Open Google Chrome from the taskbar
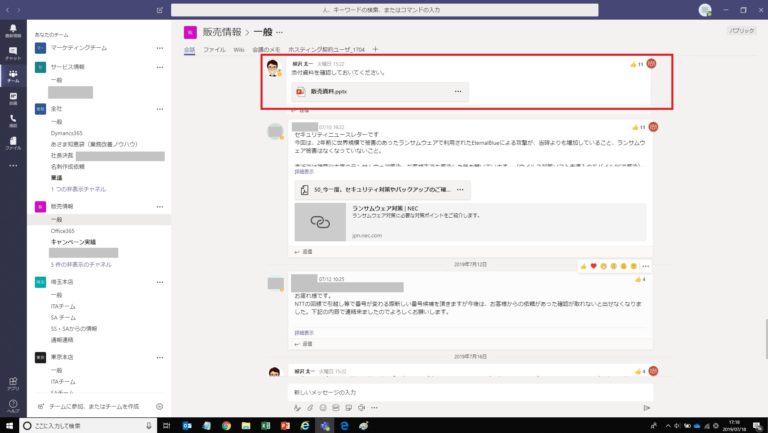The width and height of the screenshot is (768, 433). [227, 425]
